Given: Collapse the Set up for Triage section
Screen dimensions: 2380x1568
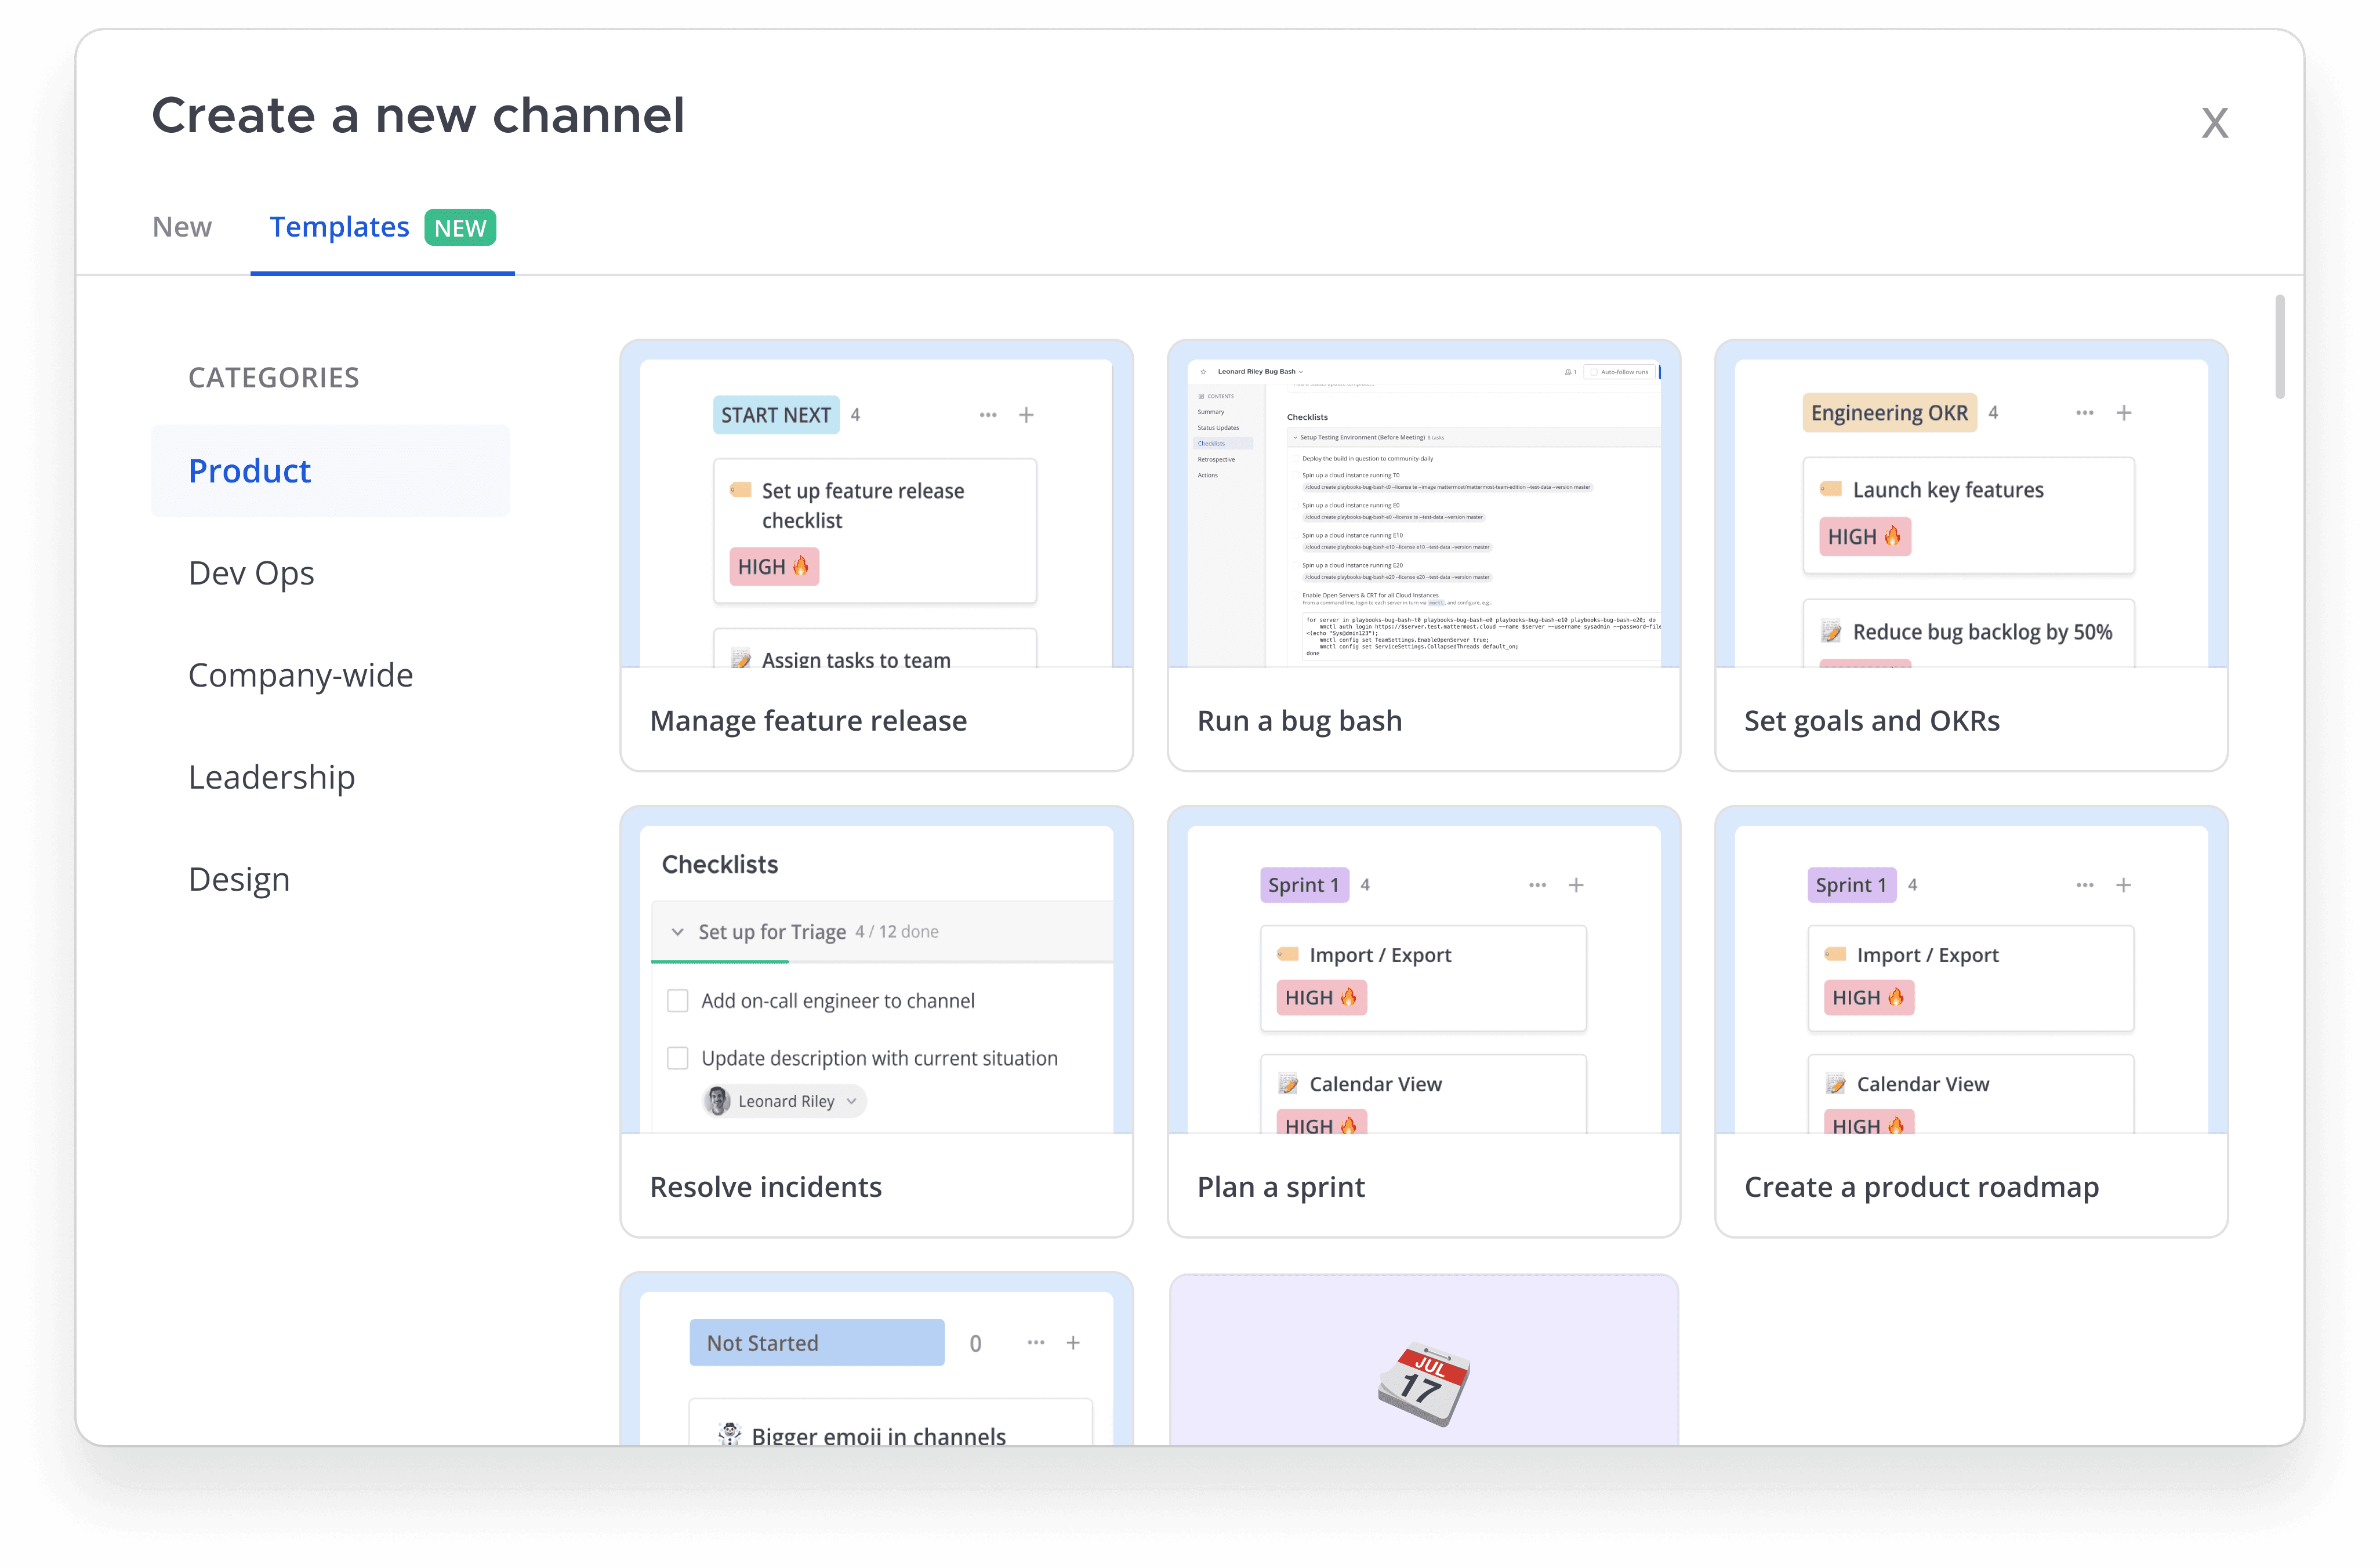Looking at the screenshot, I should (x=678, y=932).
